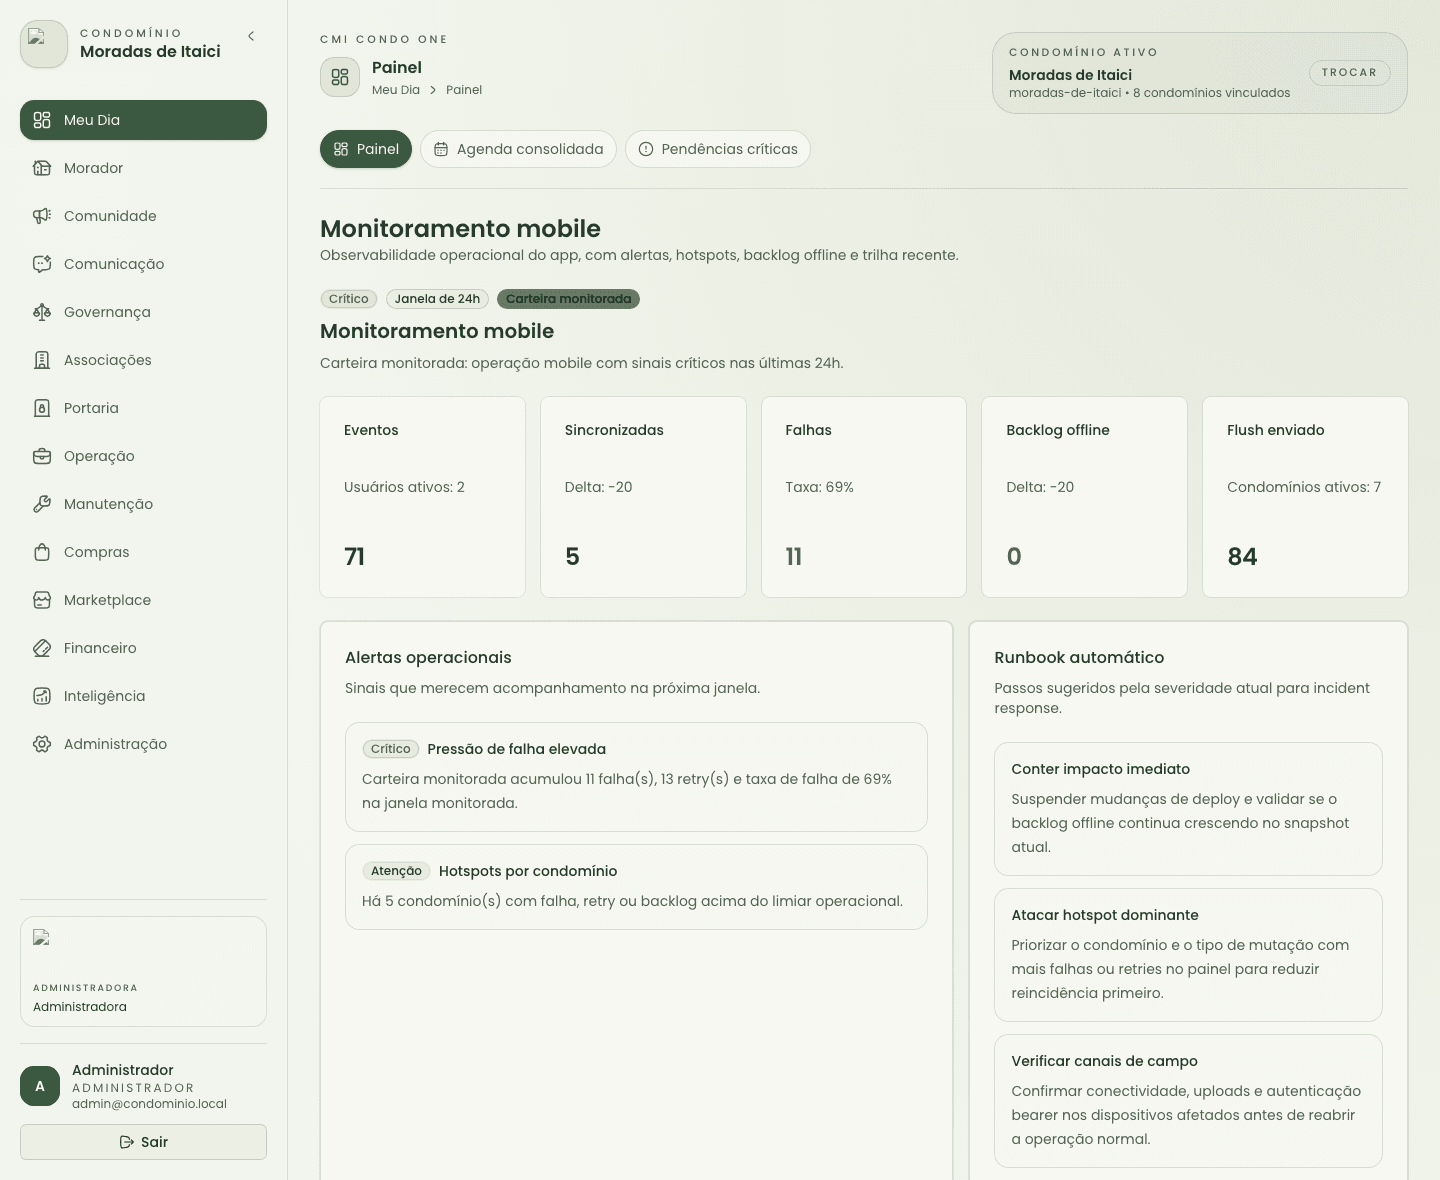This screenshot has width=1440, height=1180.
Task: Click the Moradas de Itaici logo thumbnail
Action: (x=44, y=44)
